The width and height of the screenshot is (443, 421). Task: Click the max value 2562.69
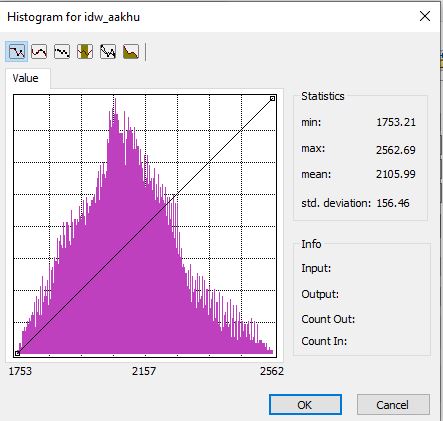396,150
